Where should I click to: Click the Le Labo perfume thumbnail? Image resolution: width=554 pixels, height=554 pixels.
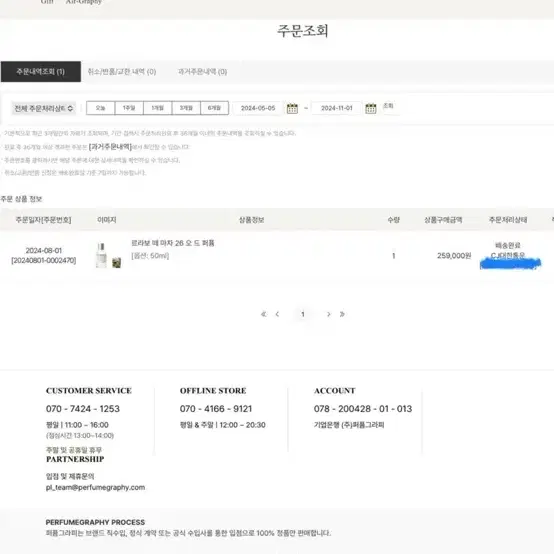(x=108, y=255)
